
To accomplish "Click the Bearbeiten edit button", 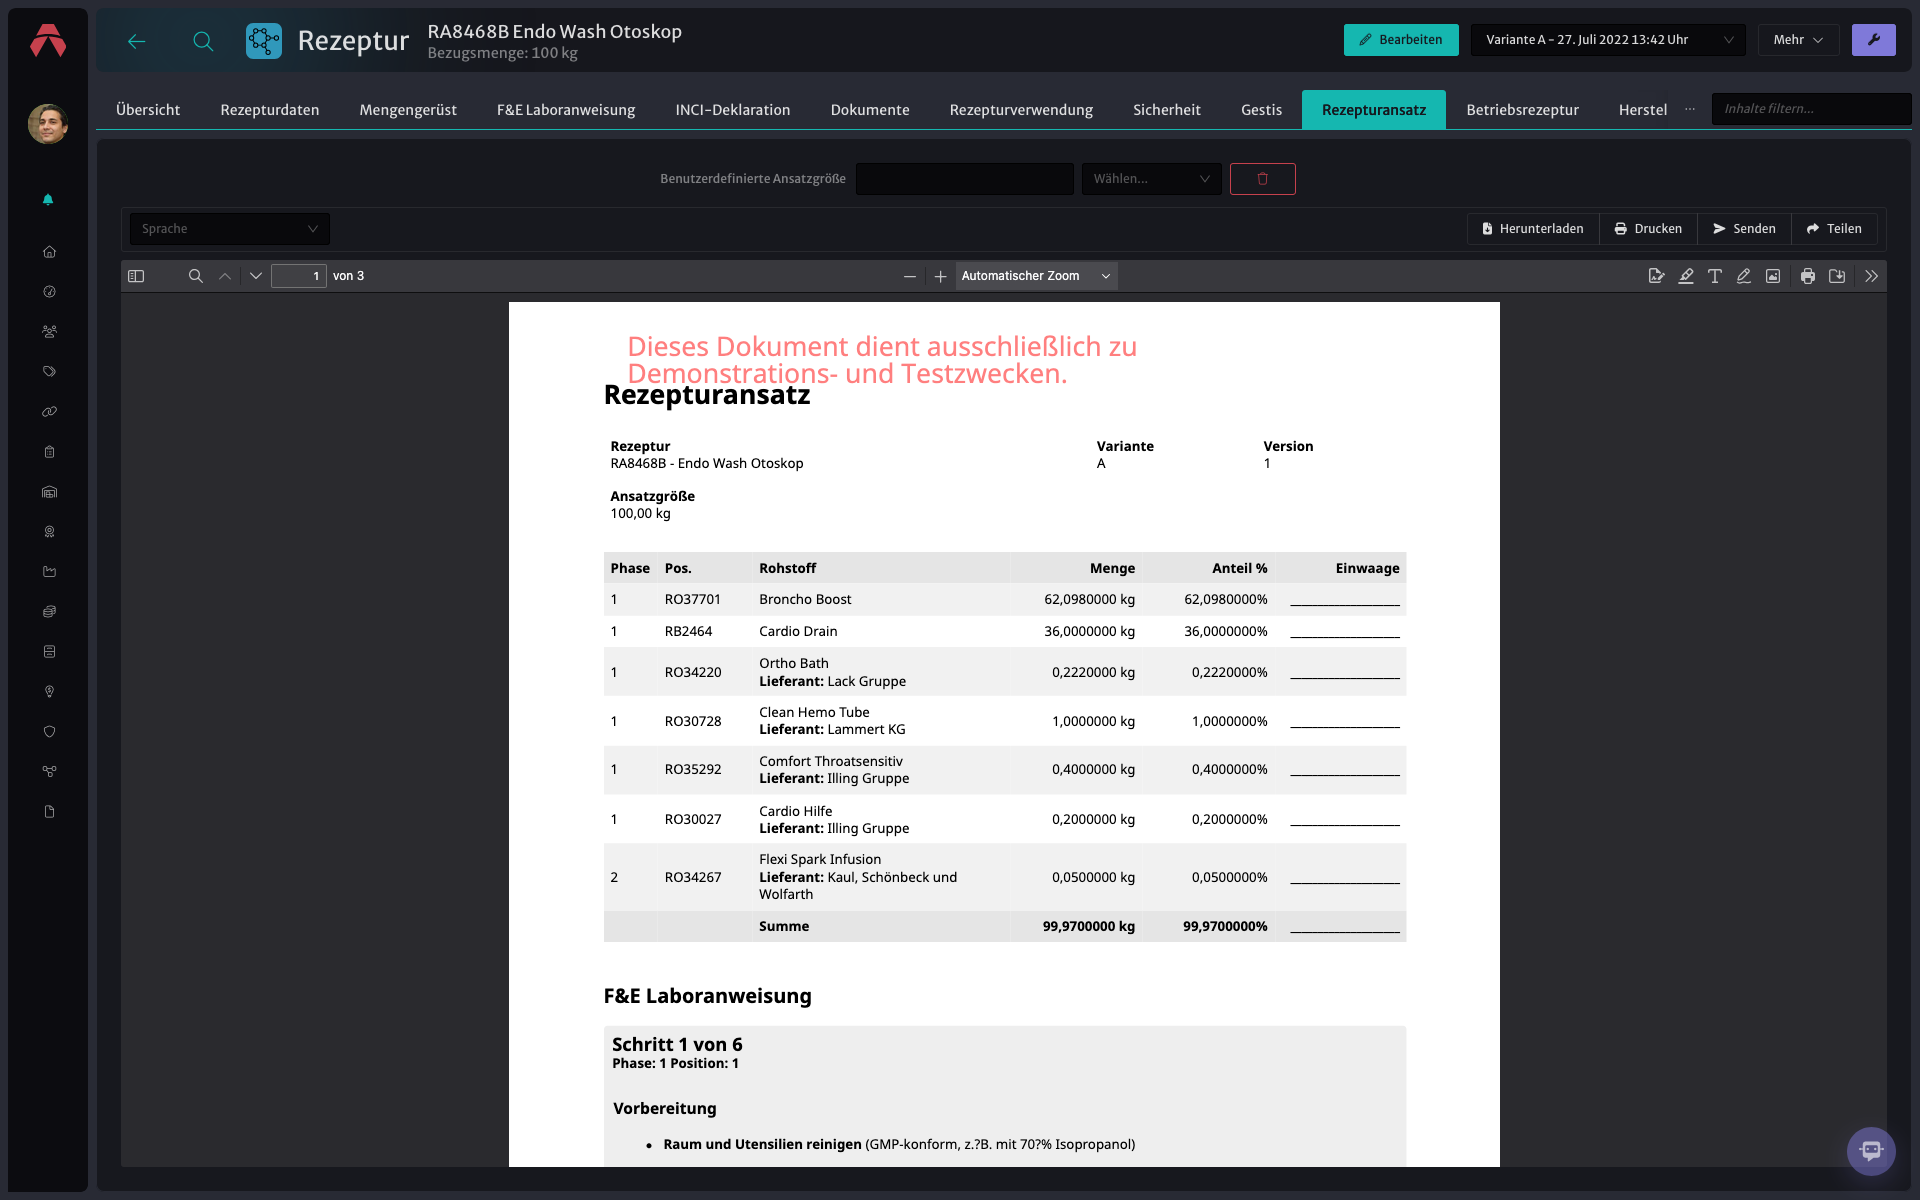I will [x=1401, y=40].
